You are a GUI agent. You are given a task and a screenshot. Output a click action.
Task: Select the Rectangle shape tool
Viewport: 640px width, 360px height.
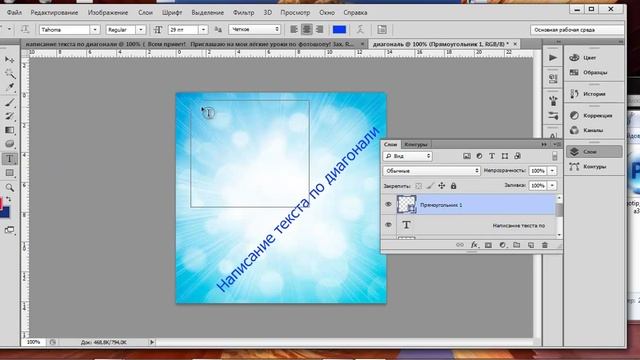[x=9, y=173]
